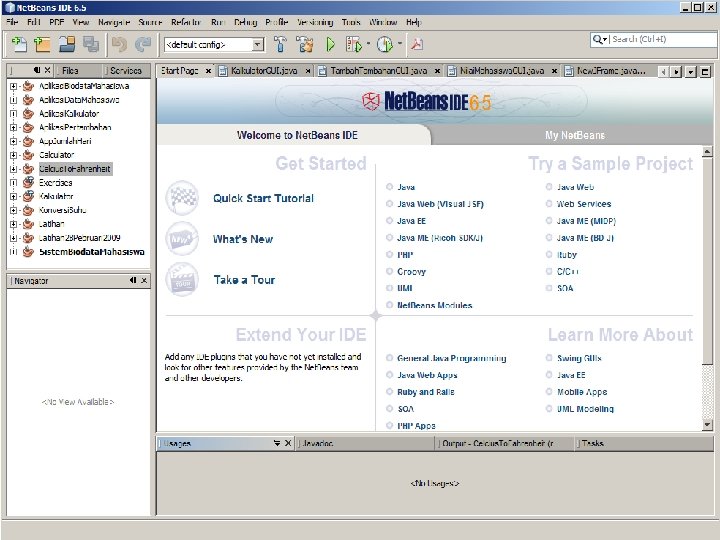
Task: Click the What's New icon
Action: pos(182,239)
